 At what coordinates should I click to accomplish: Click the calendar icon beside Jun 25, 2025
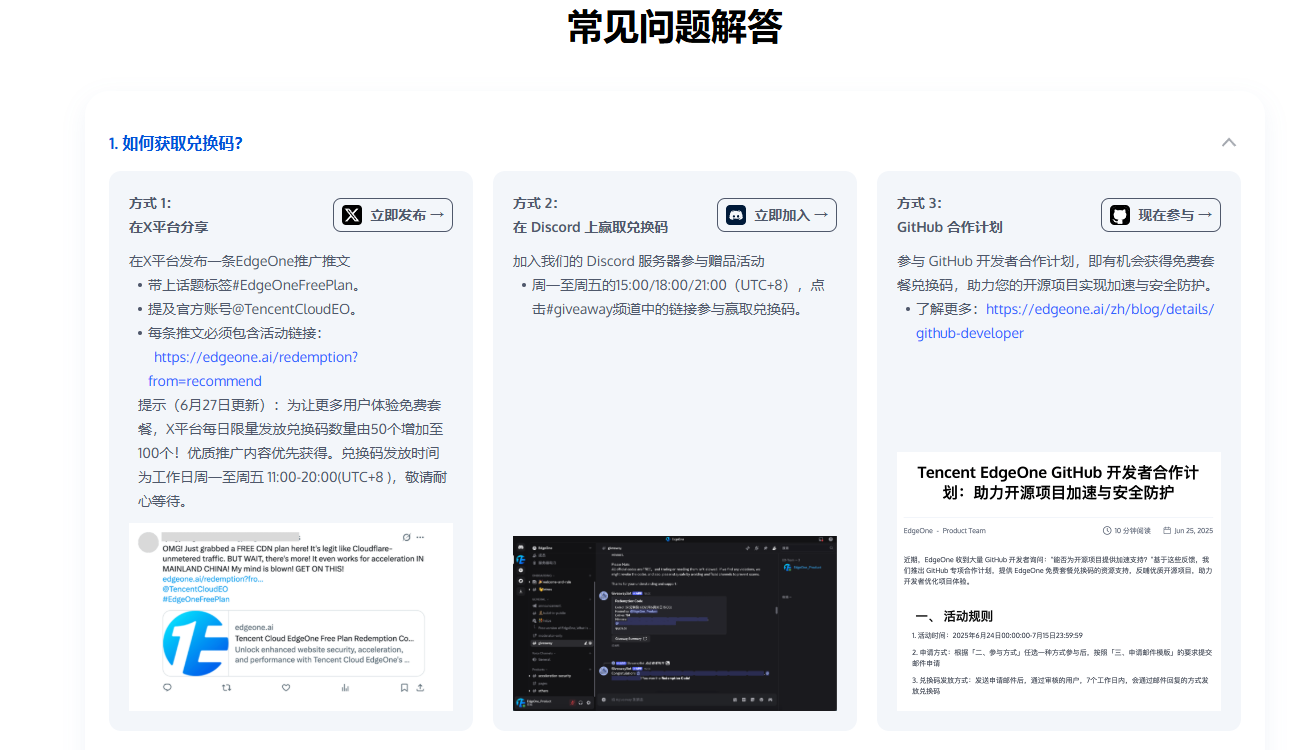[1167, 531]
